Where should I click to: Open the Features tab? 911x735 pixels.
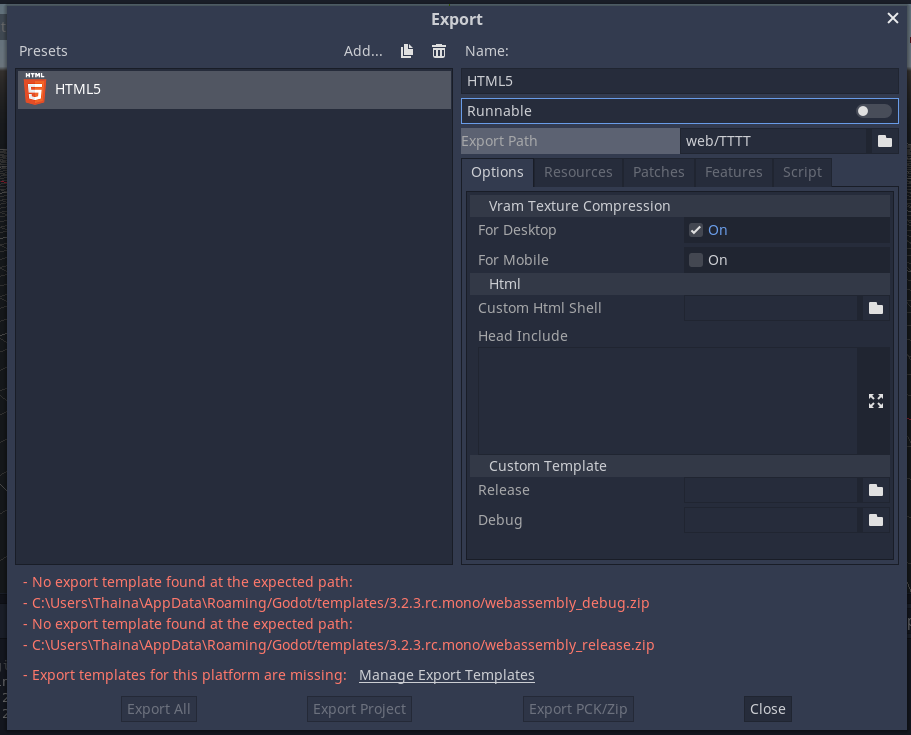(733, 172)
